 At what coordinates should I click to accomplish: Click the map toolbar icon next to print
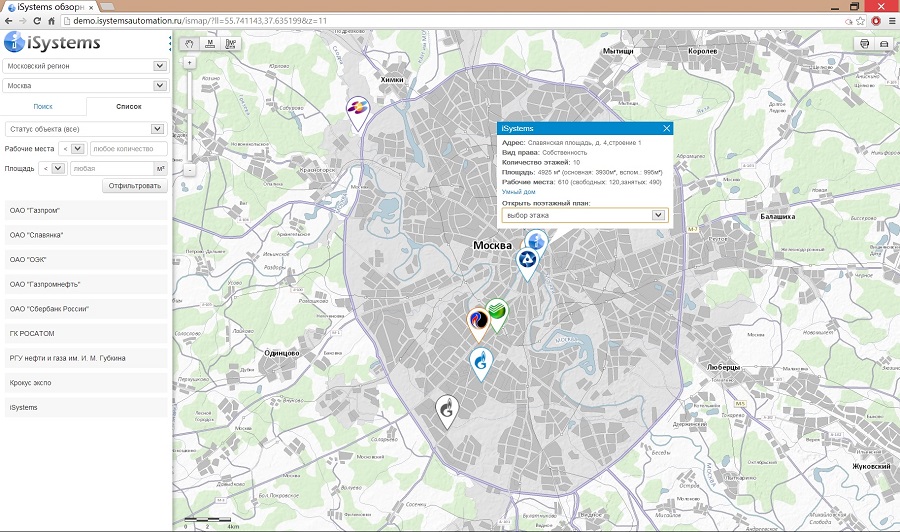[885, 44]
